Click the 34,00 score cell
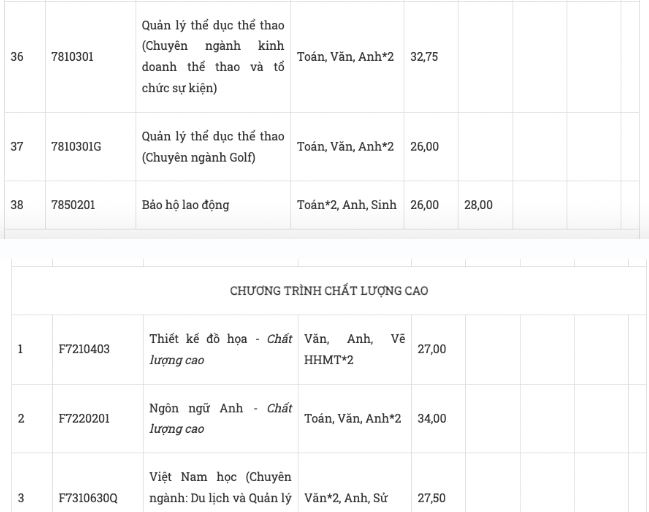The width and height of the screenshot is (649, 512). click(432, 418)
